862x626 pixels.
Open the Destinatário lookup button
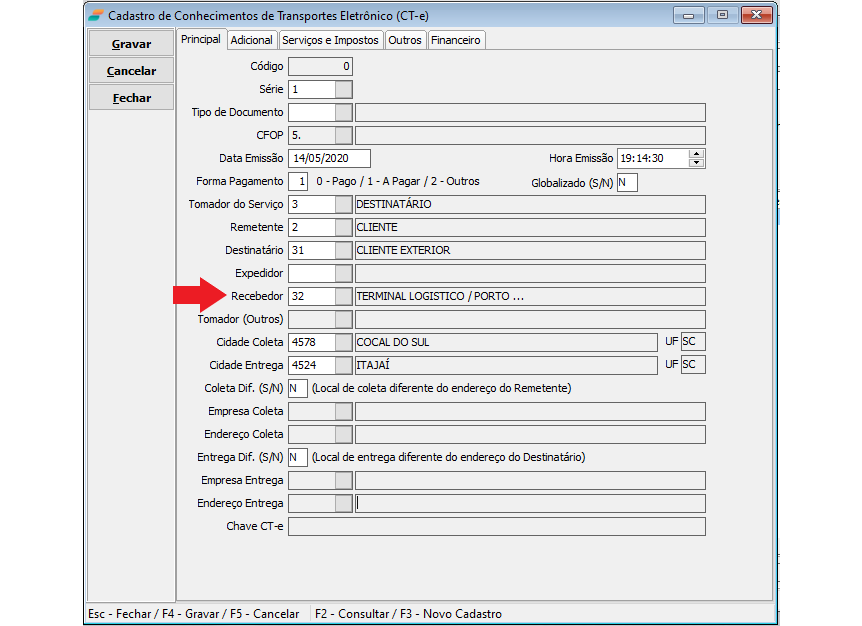343,250
